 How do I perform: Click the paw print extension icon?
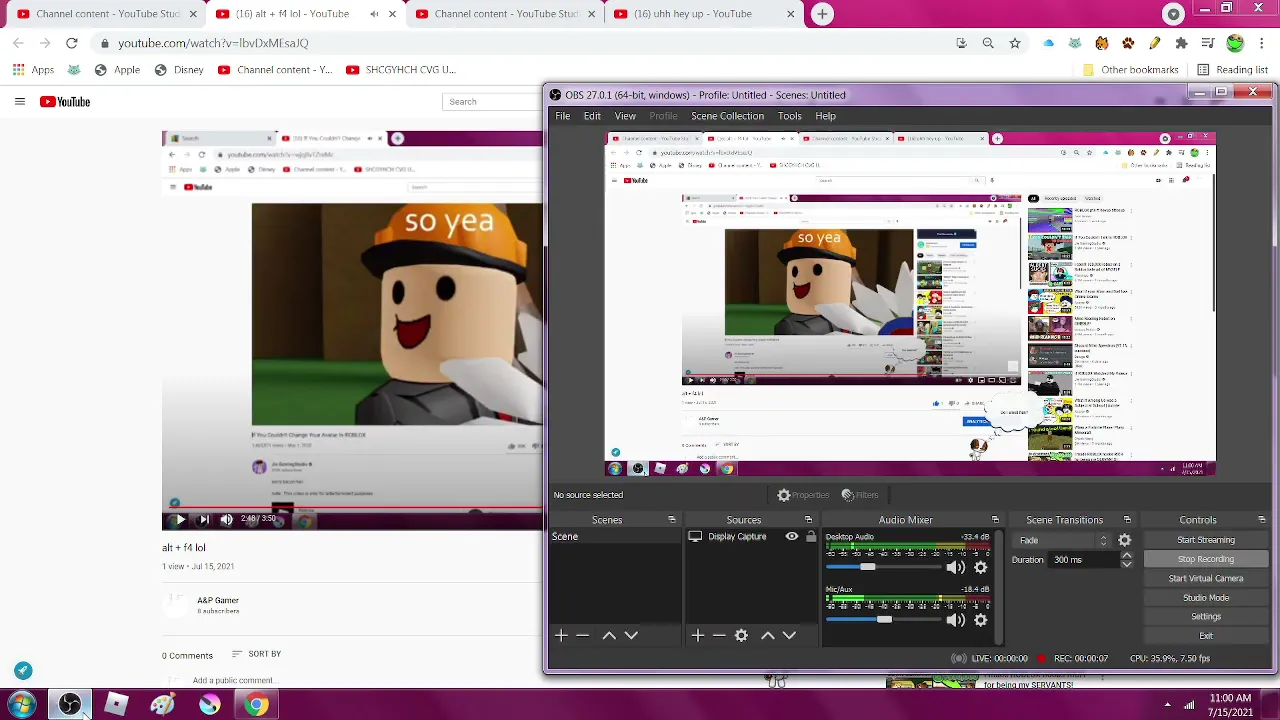(1128, 43)
